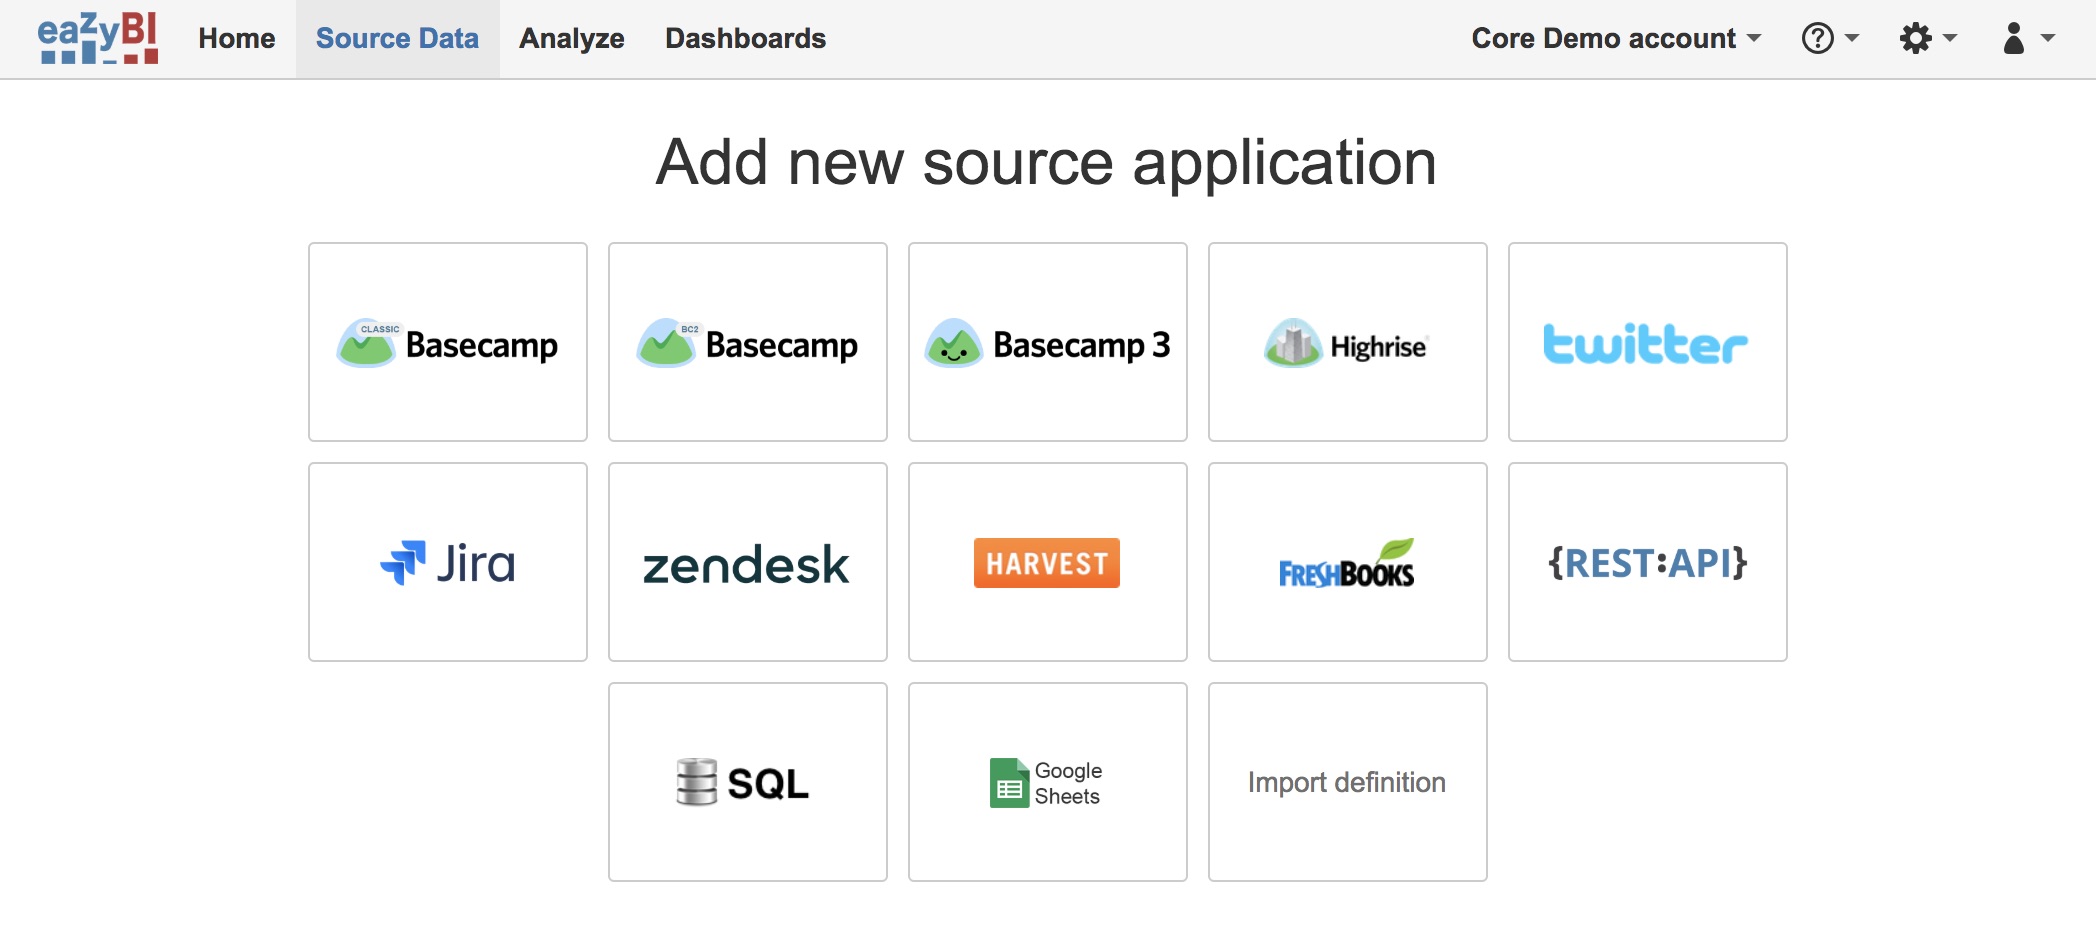Image resolution: width=2096 pixels, height=928 pixels.
Task: Select the Basecamp 3 source tile
Action: click(1048, 342)
